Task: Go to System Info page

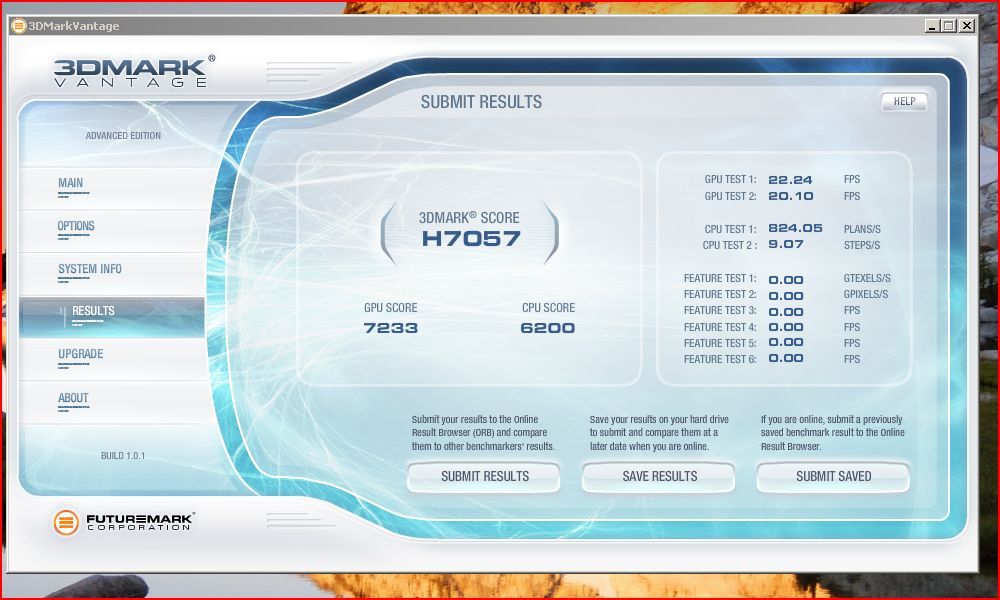Action: [x=89, y=269]
